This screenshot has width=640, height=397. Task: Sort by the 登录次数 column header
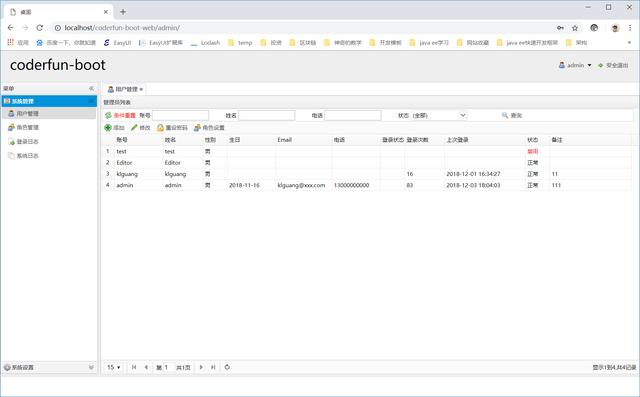[x=417, y=140]
